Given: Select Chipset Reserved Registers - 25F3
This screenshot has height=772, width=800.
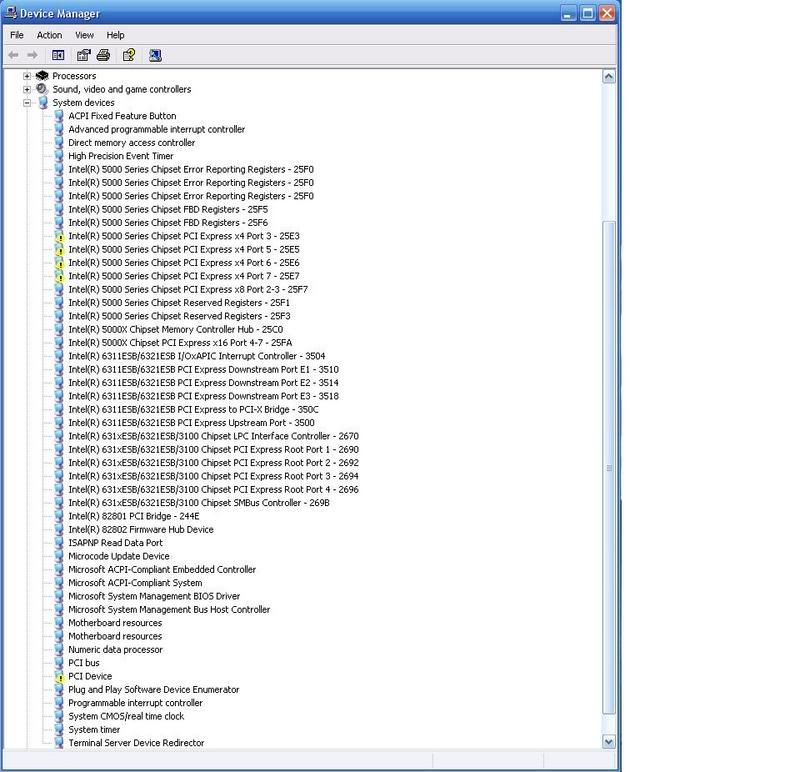Looking at the screenshot, I should point(180,316).
